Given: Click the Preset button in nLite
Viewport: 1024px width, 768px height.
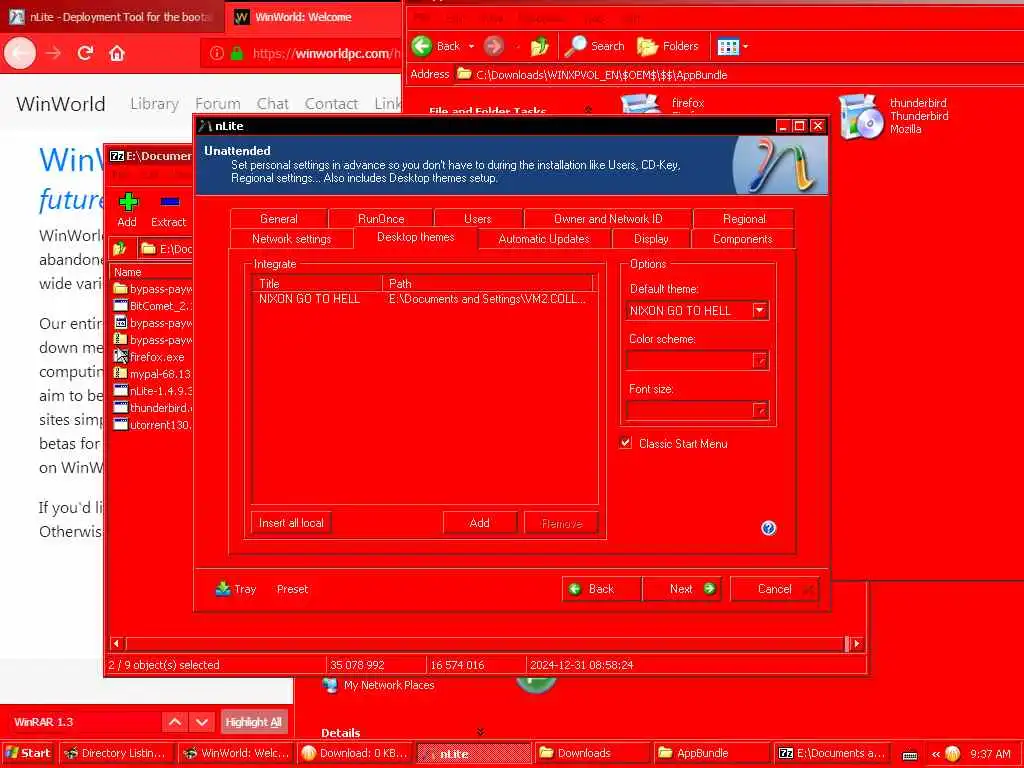Looking at the screenshot, I should point(292,588).
